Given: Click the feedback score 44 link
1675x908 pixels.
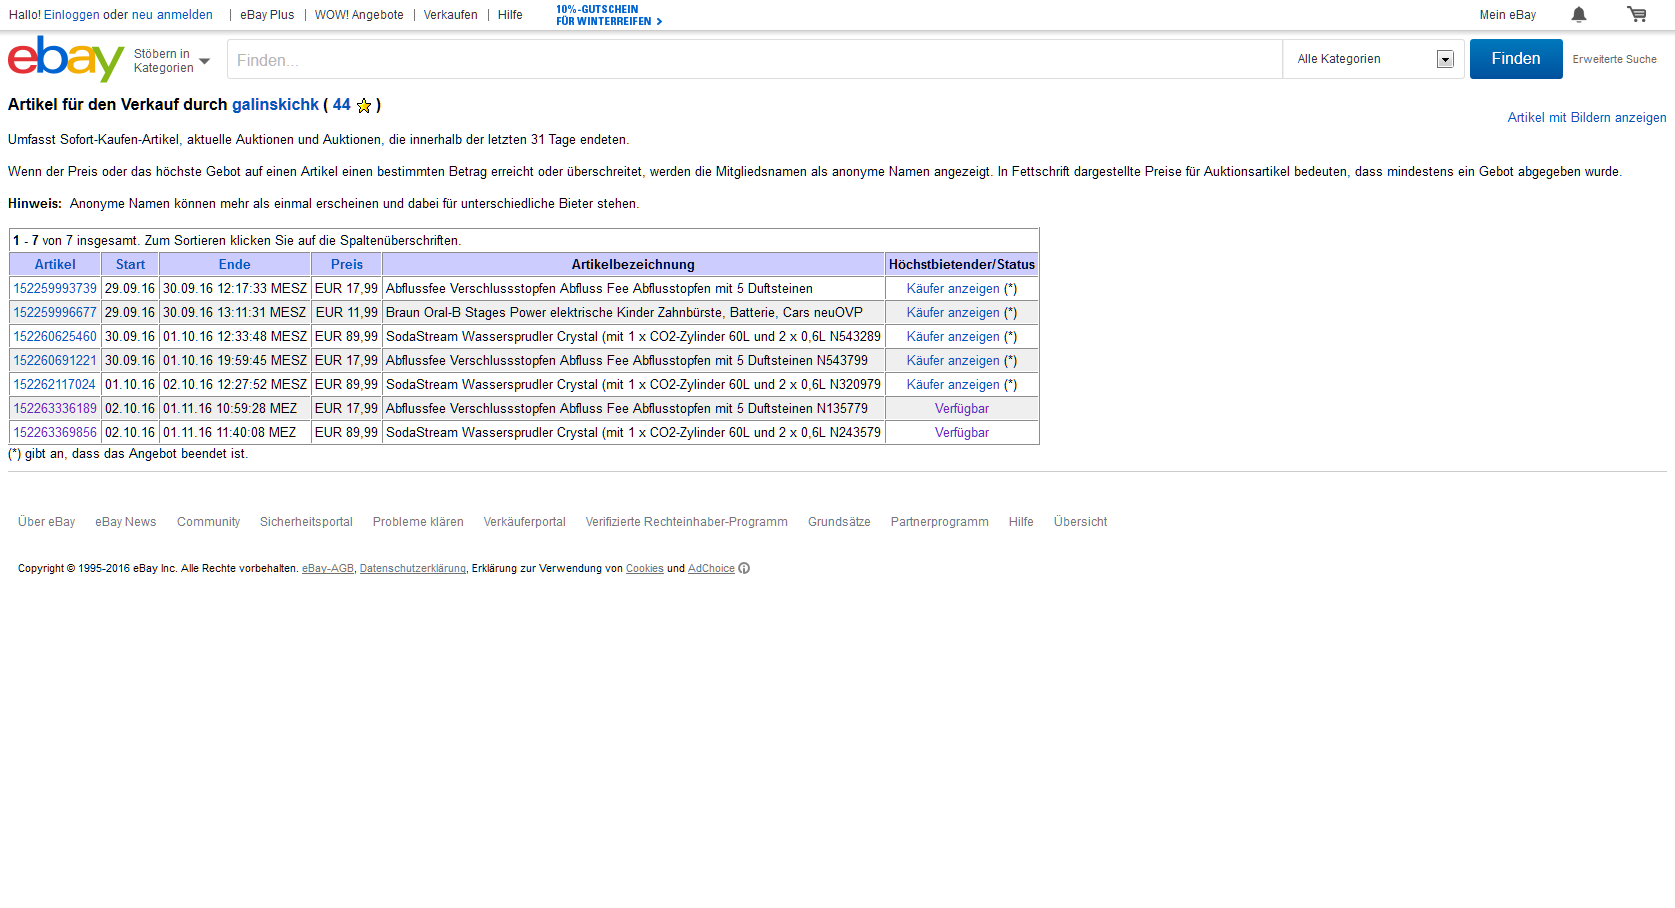Looking at the screenshot, I should click(x=342, y=105).
